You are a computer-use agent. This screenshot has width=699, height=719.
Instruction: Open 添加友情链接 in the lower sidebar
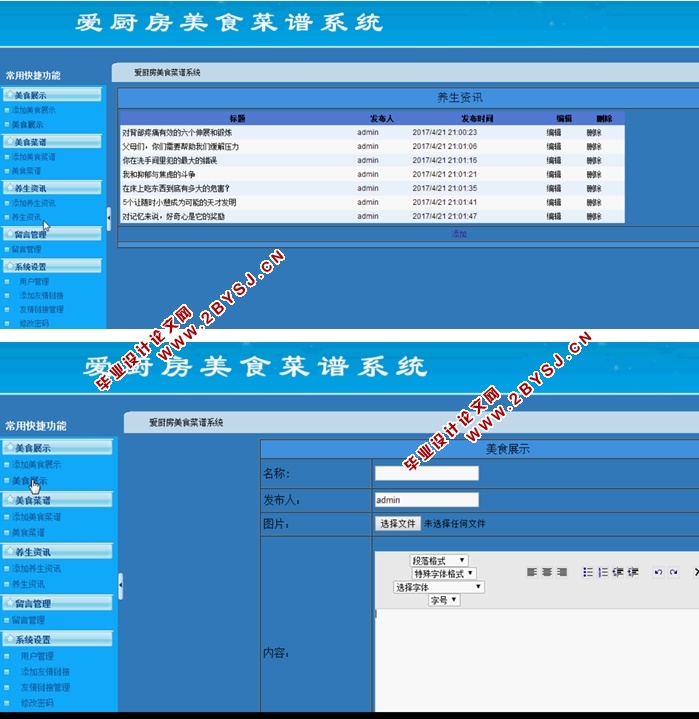[x=45, y=672]
